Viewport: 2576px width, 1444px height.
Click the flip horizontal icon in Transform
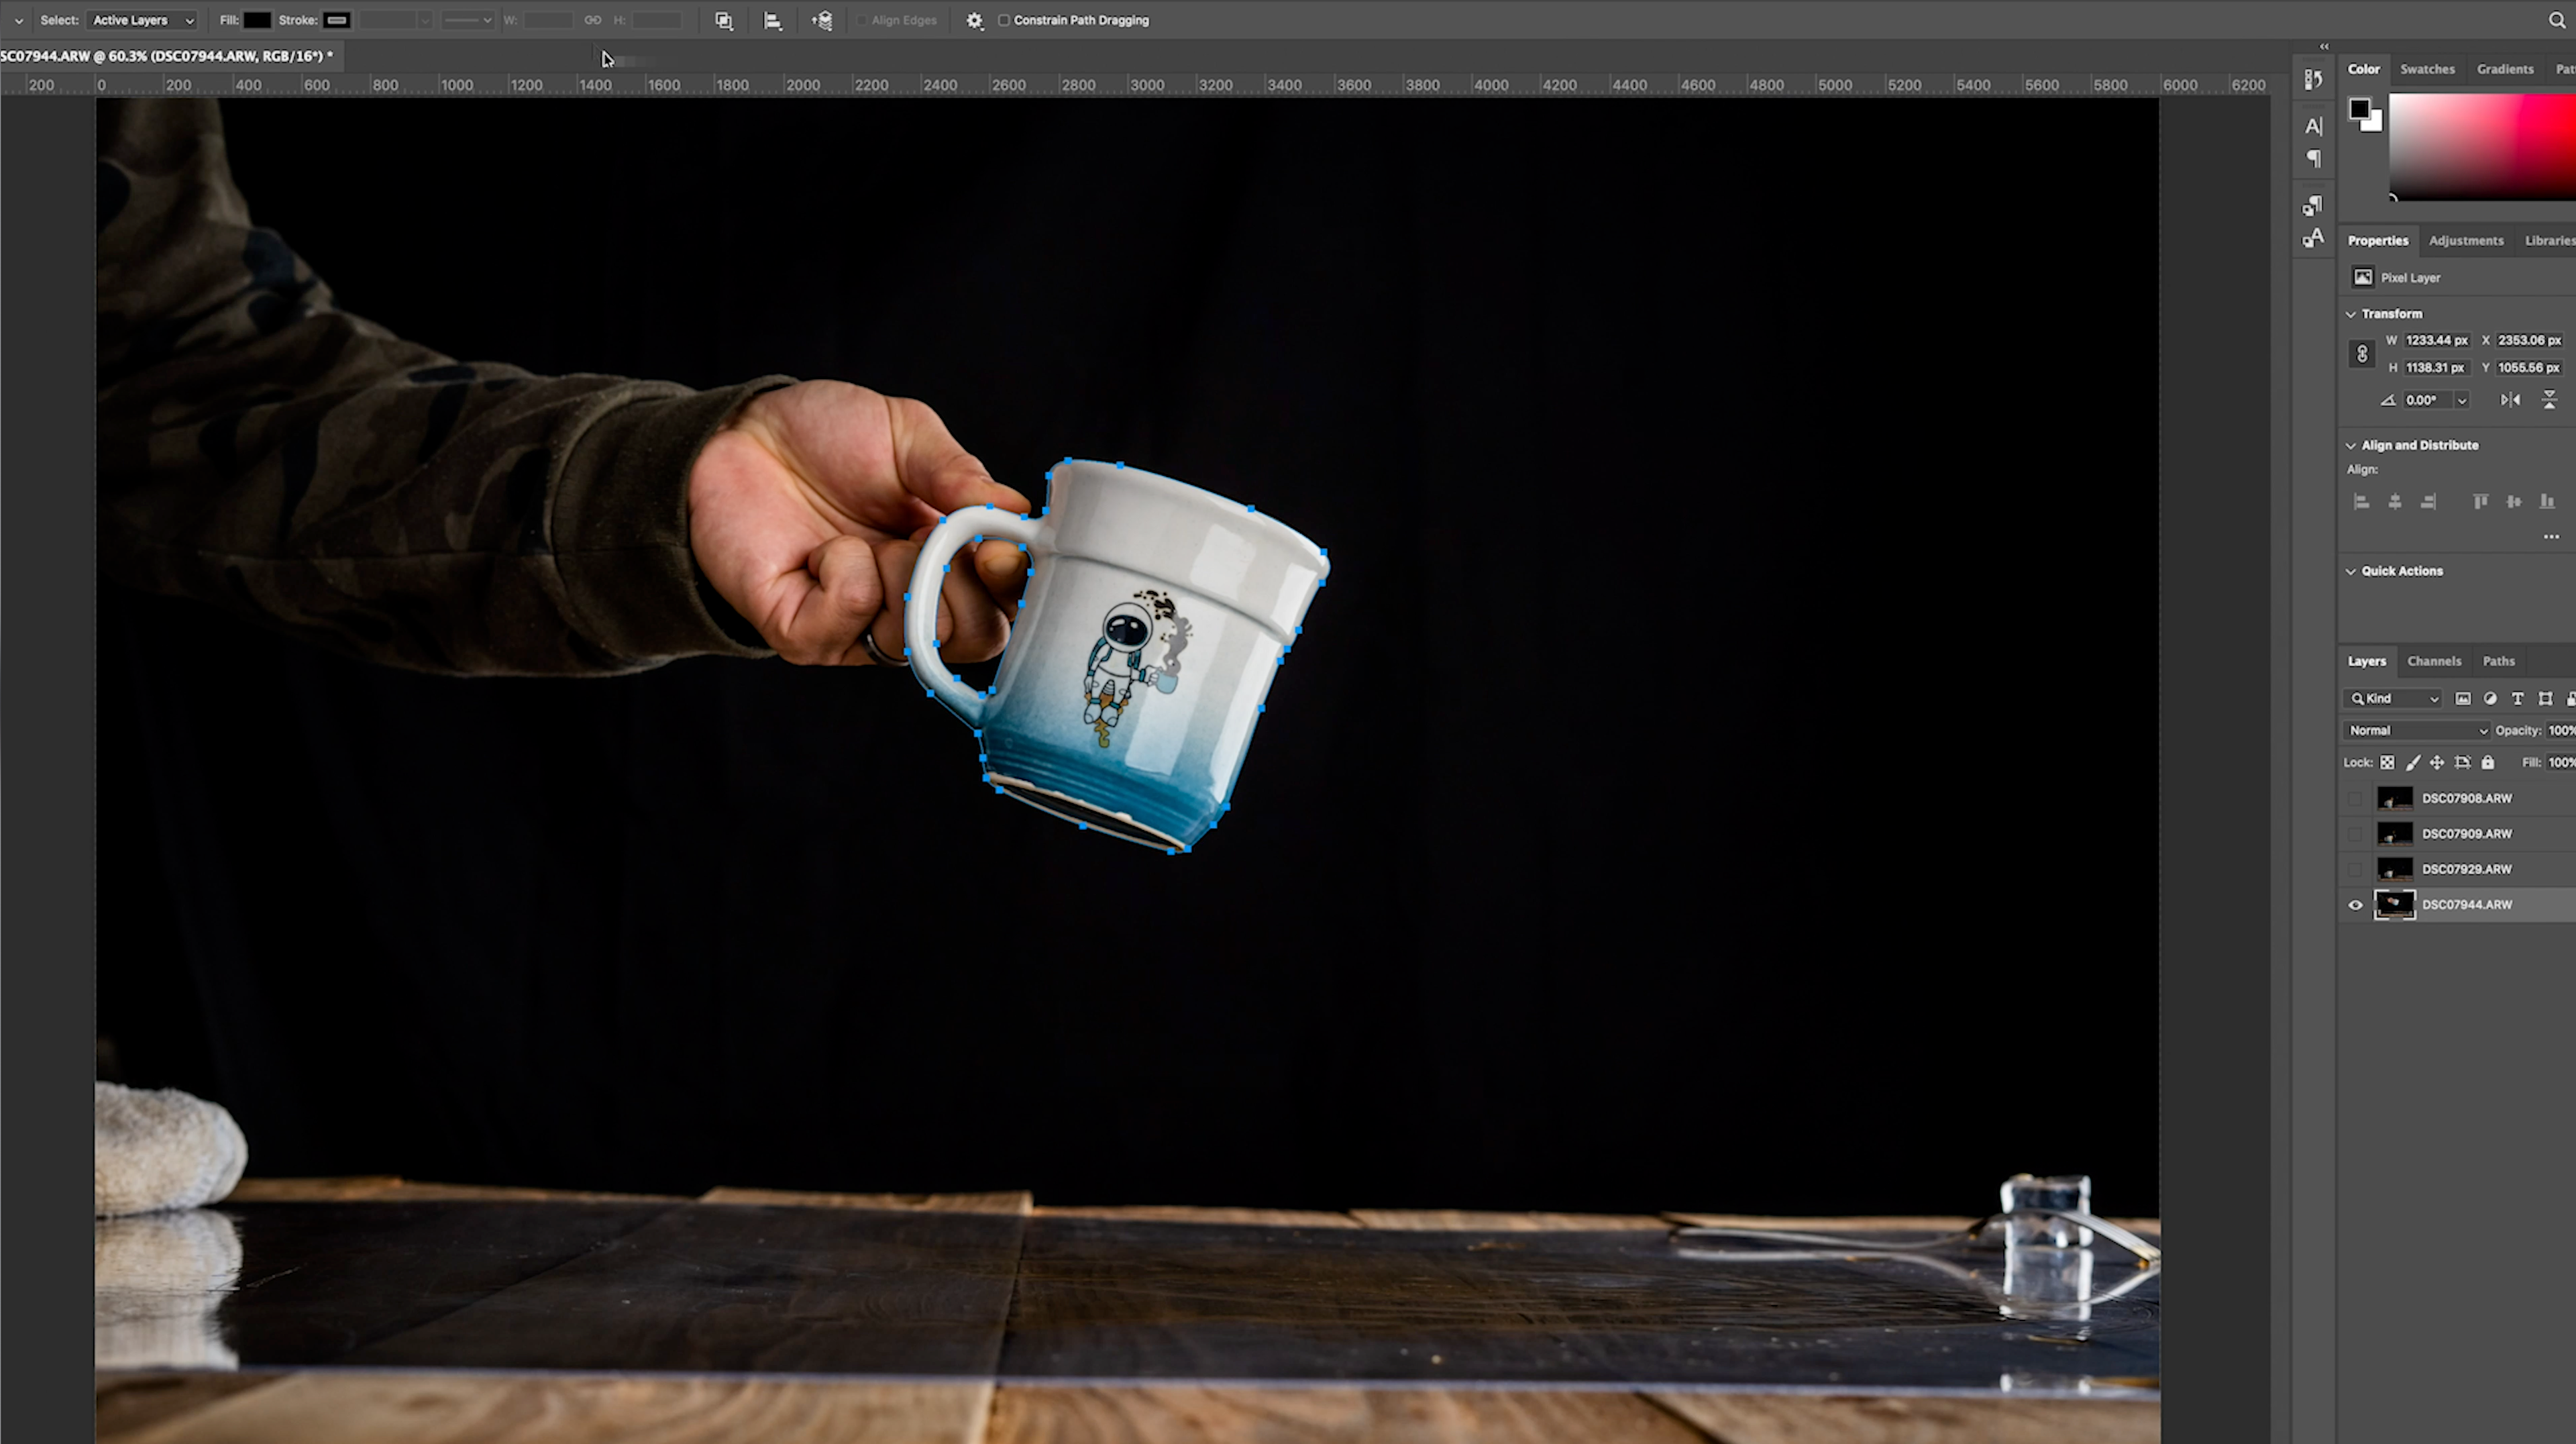pos(2510,400)
